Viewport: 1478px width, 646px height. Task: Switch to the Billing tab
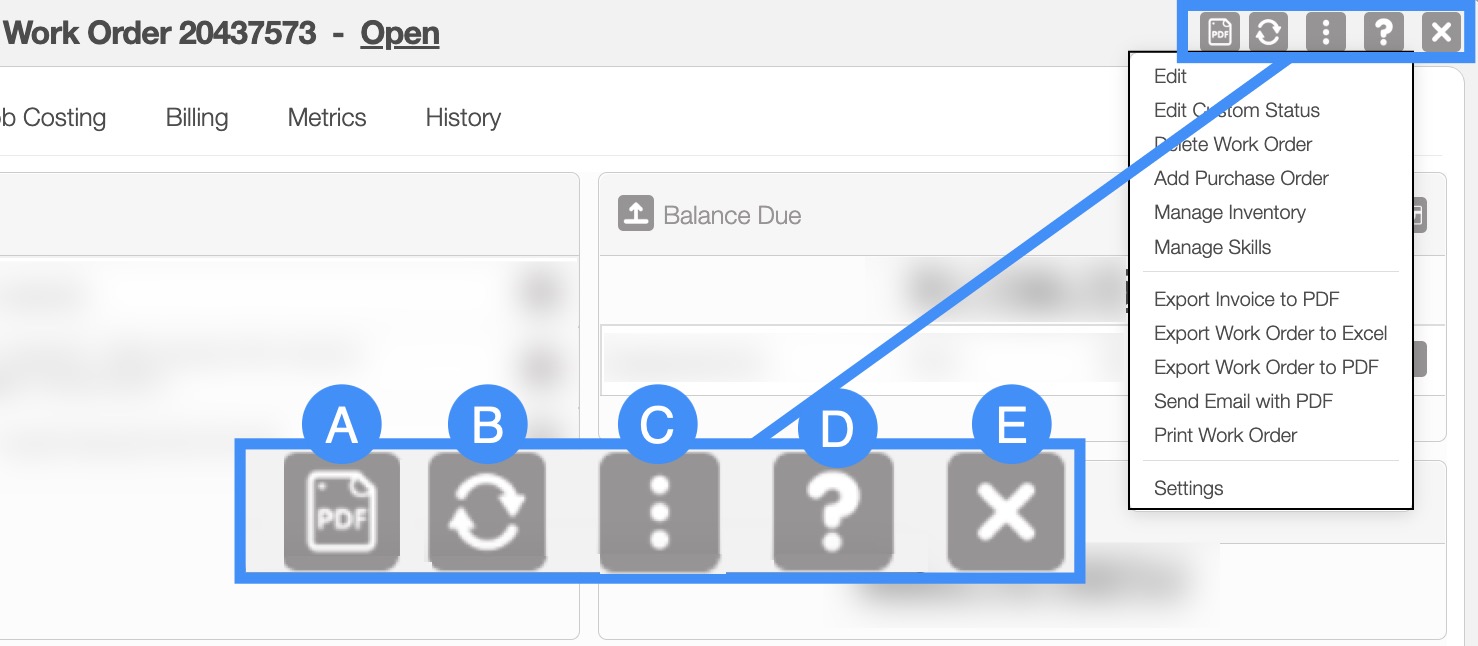[x=197, y=117]
